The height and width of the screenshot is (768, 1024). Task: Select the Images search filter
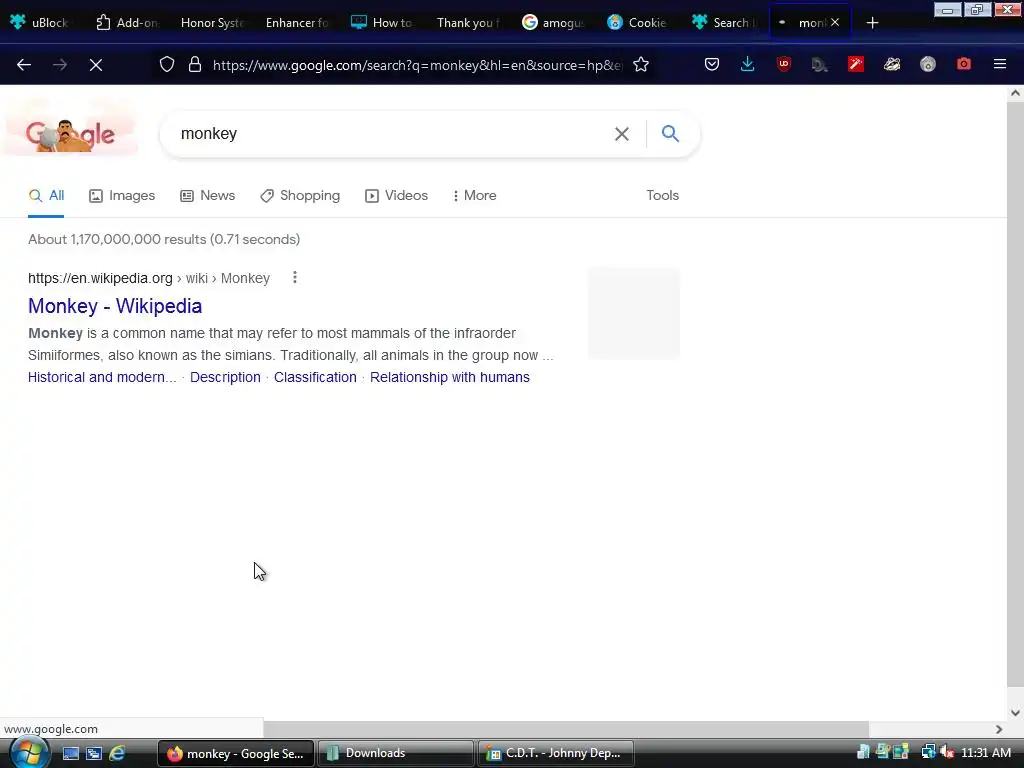coord(122,195)
